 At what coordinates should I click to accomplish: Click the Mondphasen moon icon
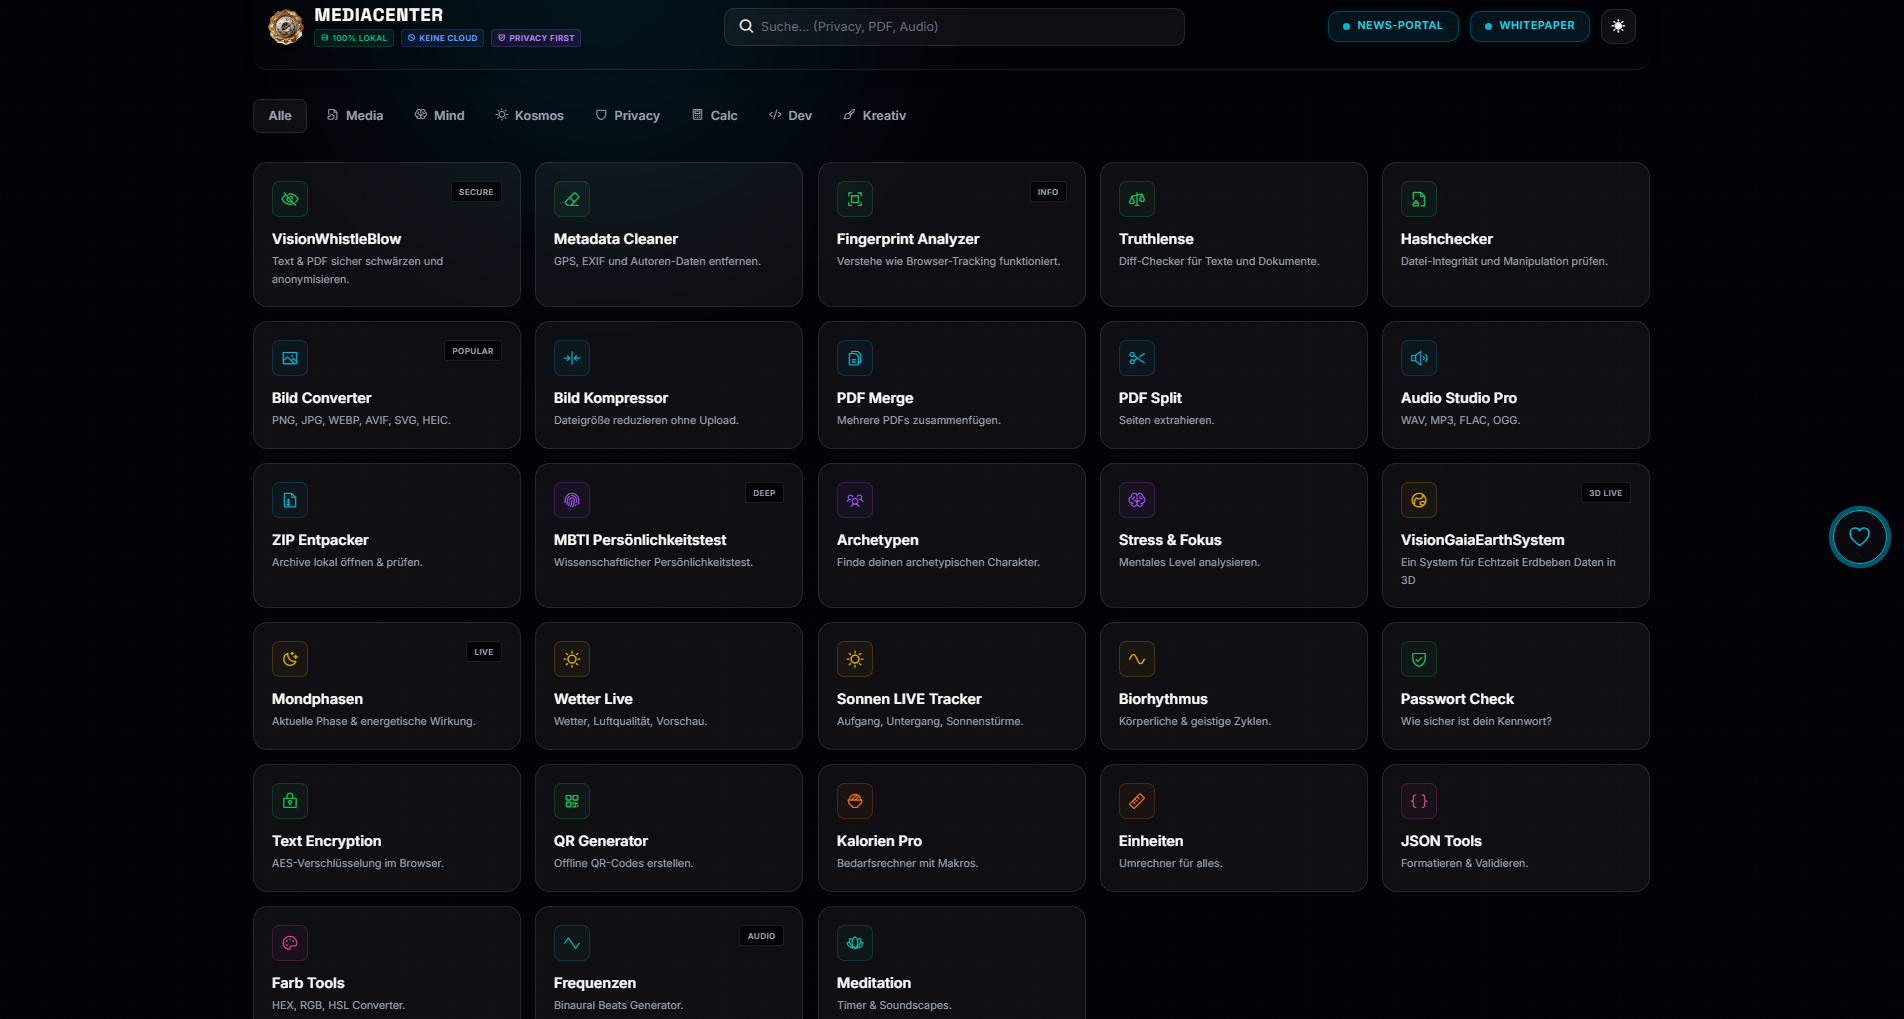pos(290,659)
